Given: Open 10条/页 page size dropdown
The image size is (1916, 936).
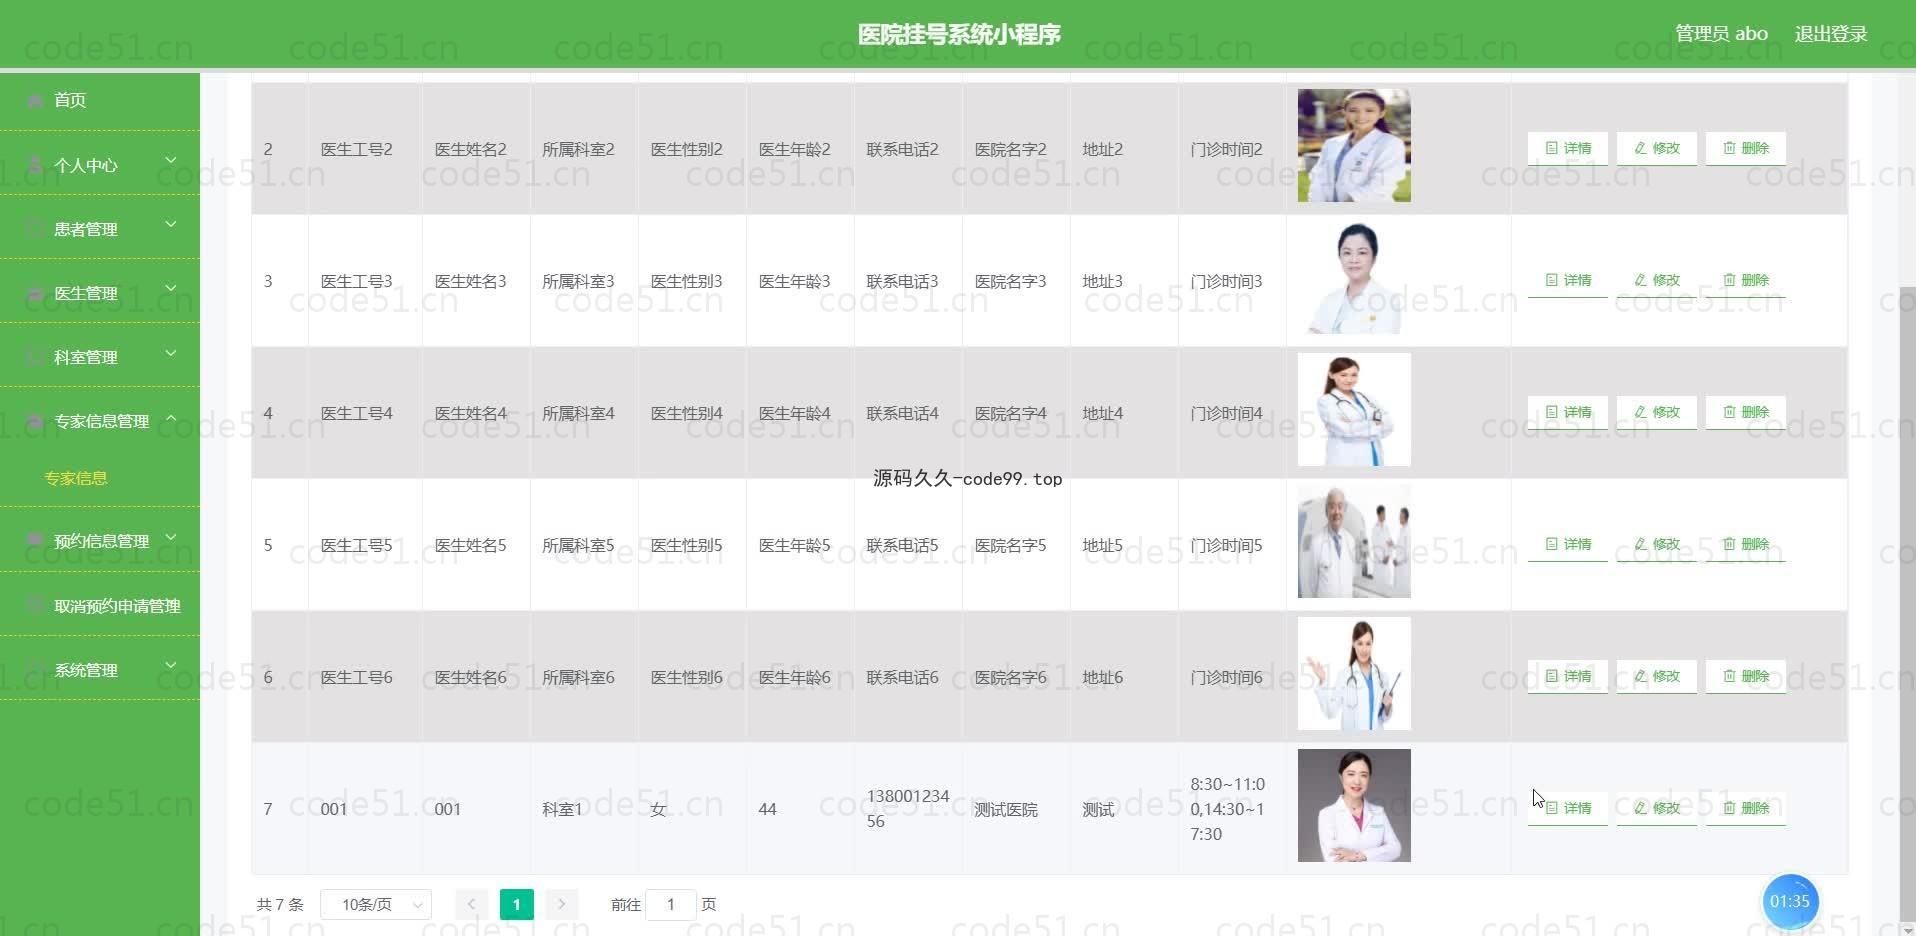Looking at the screenshot, I should [376, 904].
